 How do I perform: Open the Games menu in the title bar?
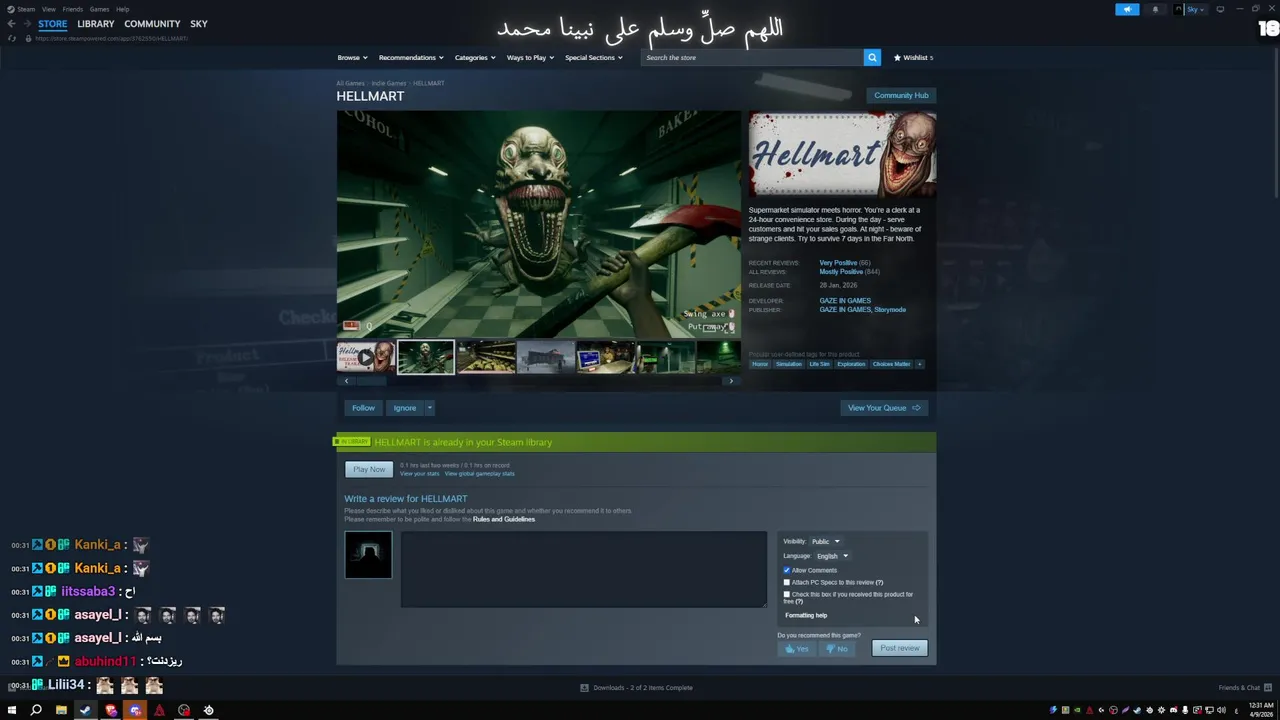click(99, 9)
